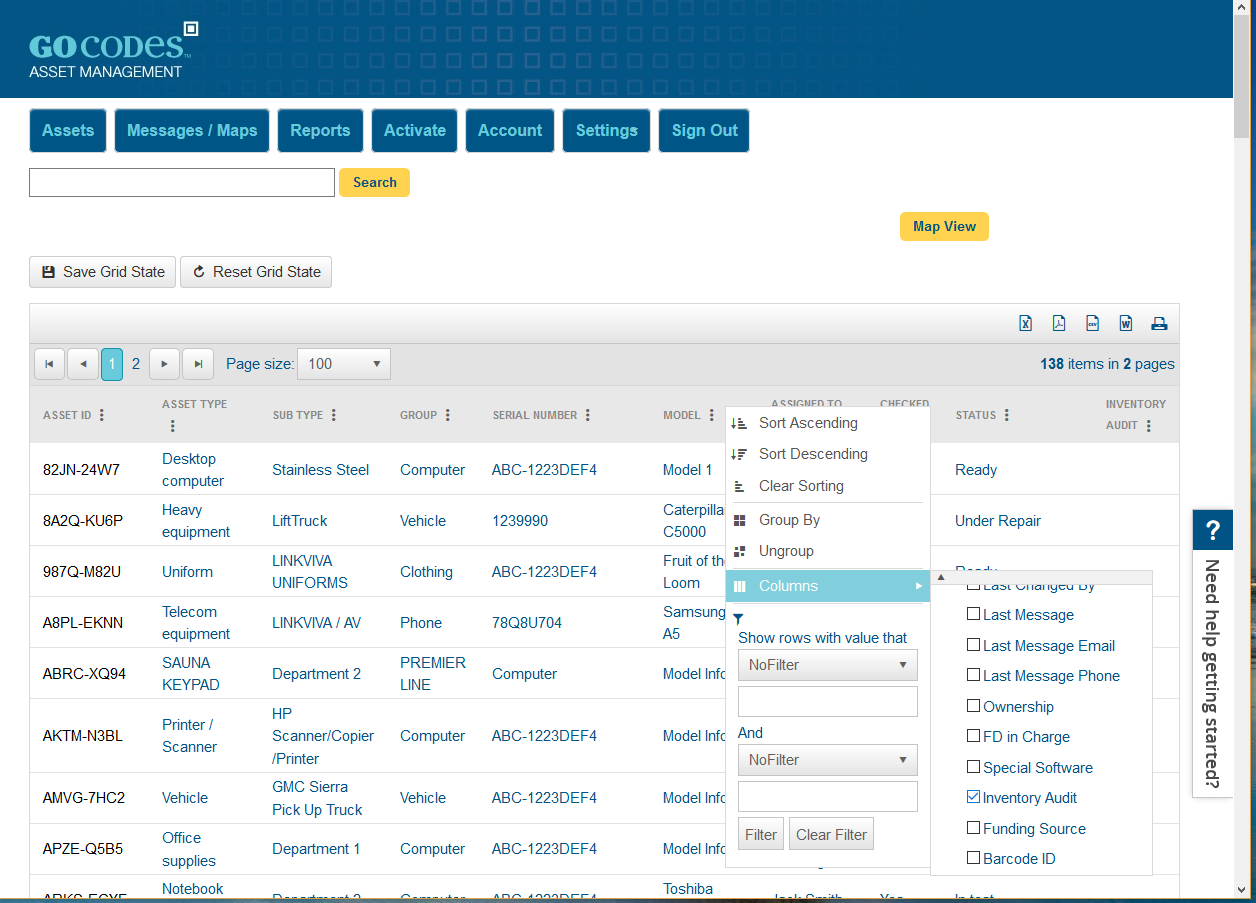Click the yellow Search button

click(x=375, y=182)
